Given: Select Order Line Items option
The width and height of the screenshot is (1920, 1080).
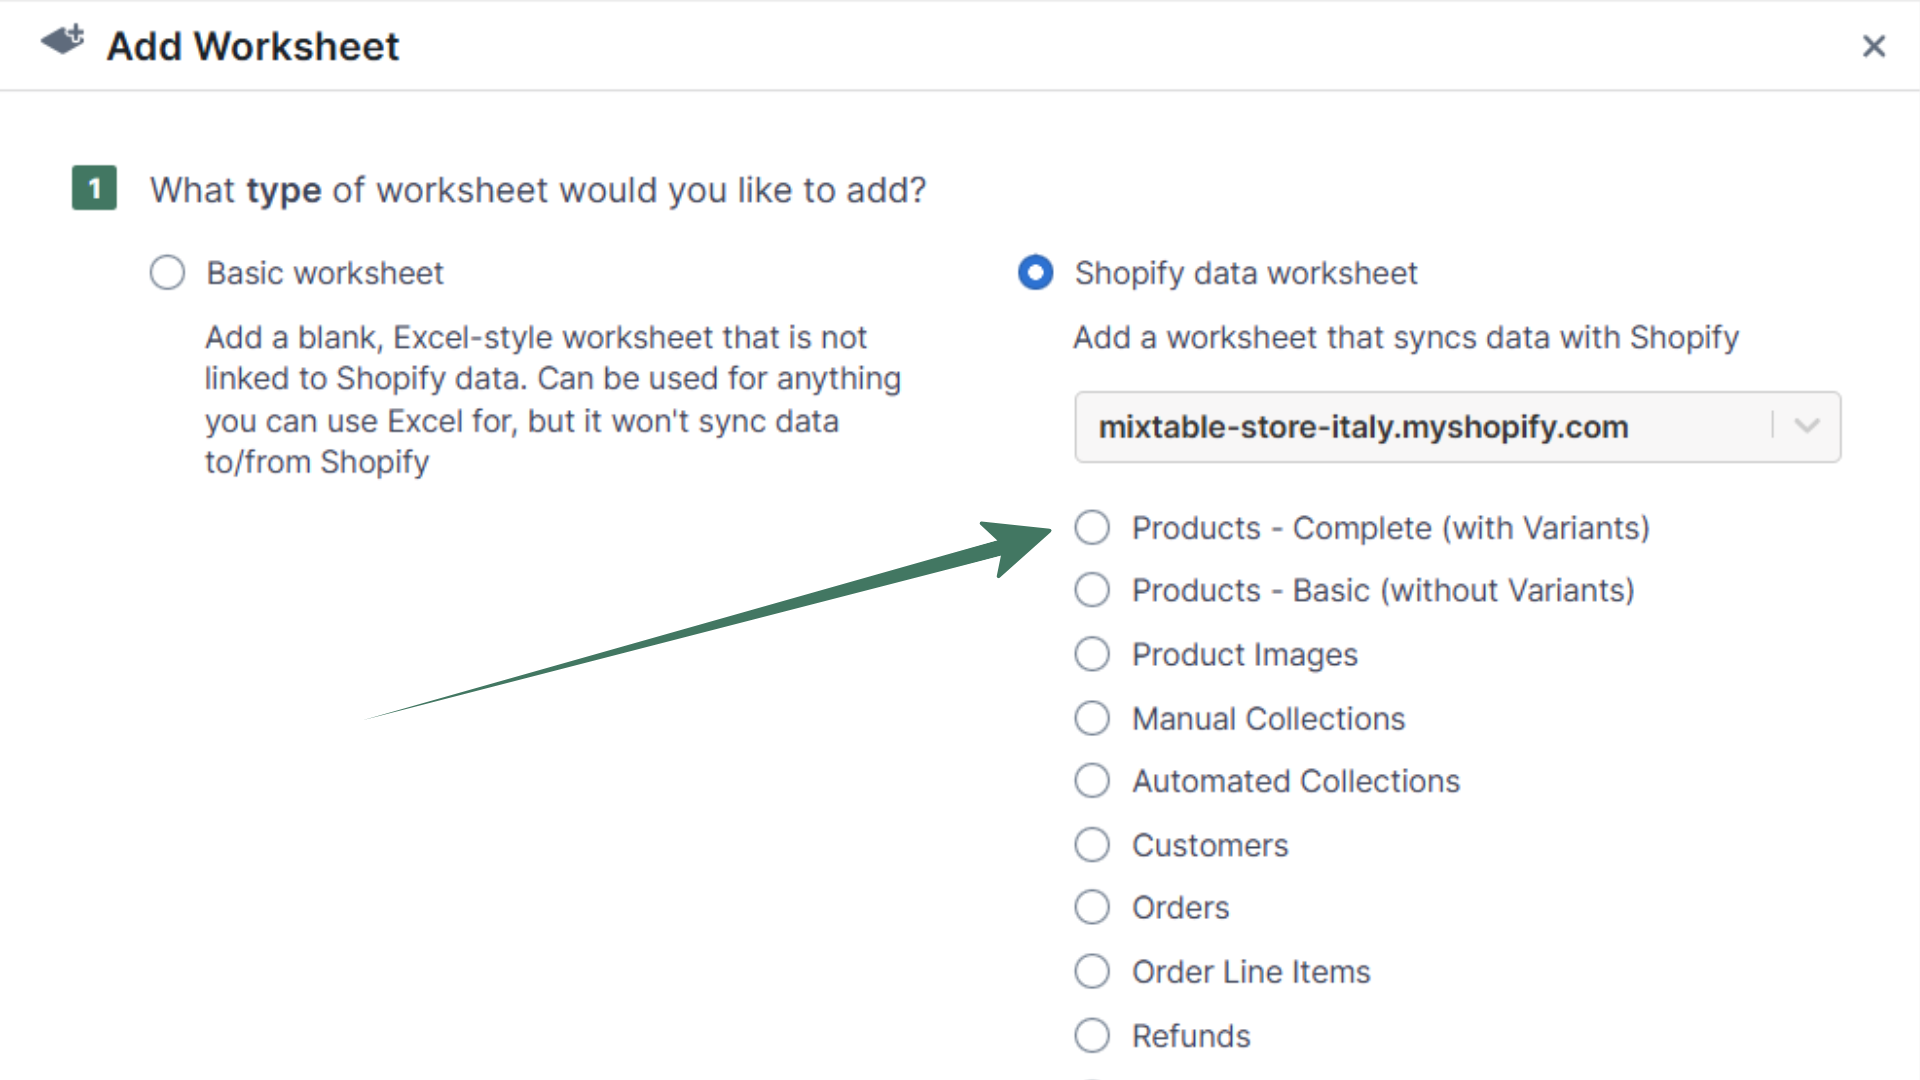Looking at the screenshot, I should pos(1092,971).
